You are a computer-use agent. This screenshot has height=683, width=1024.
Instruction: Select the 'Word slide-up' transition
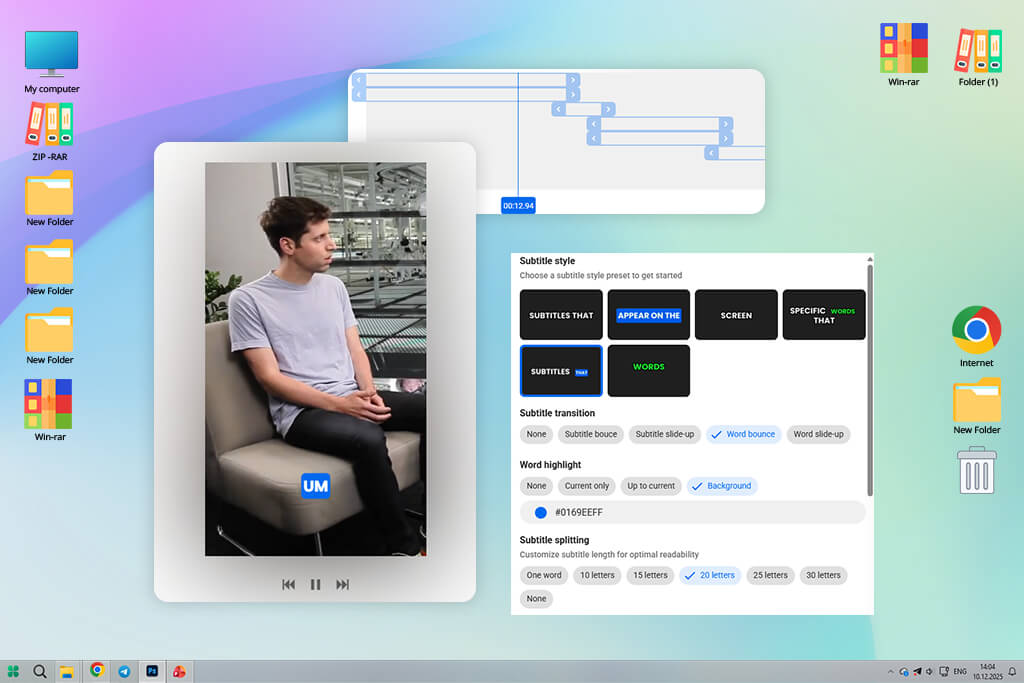pos(818,434)
